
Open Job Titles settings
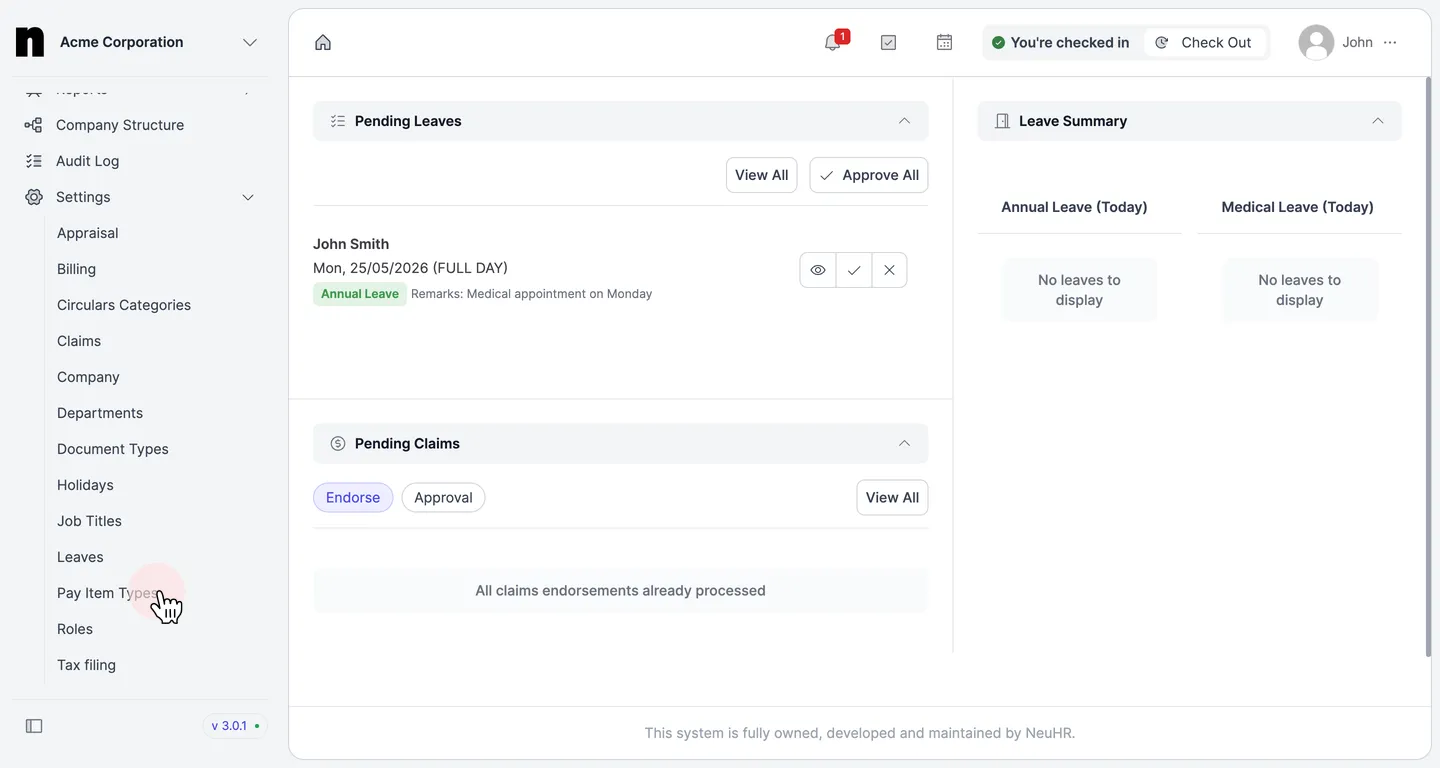89,521
